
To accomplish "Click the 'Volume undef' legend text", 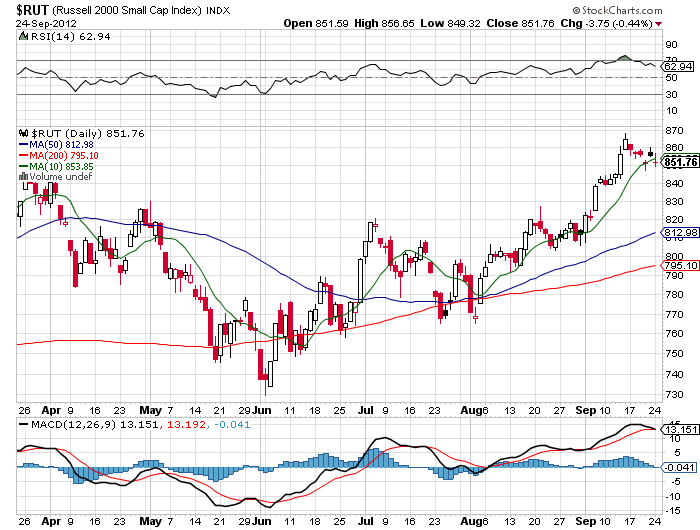I will pyautogui.click(x=61, y=177).
